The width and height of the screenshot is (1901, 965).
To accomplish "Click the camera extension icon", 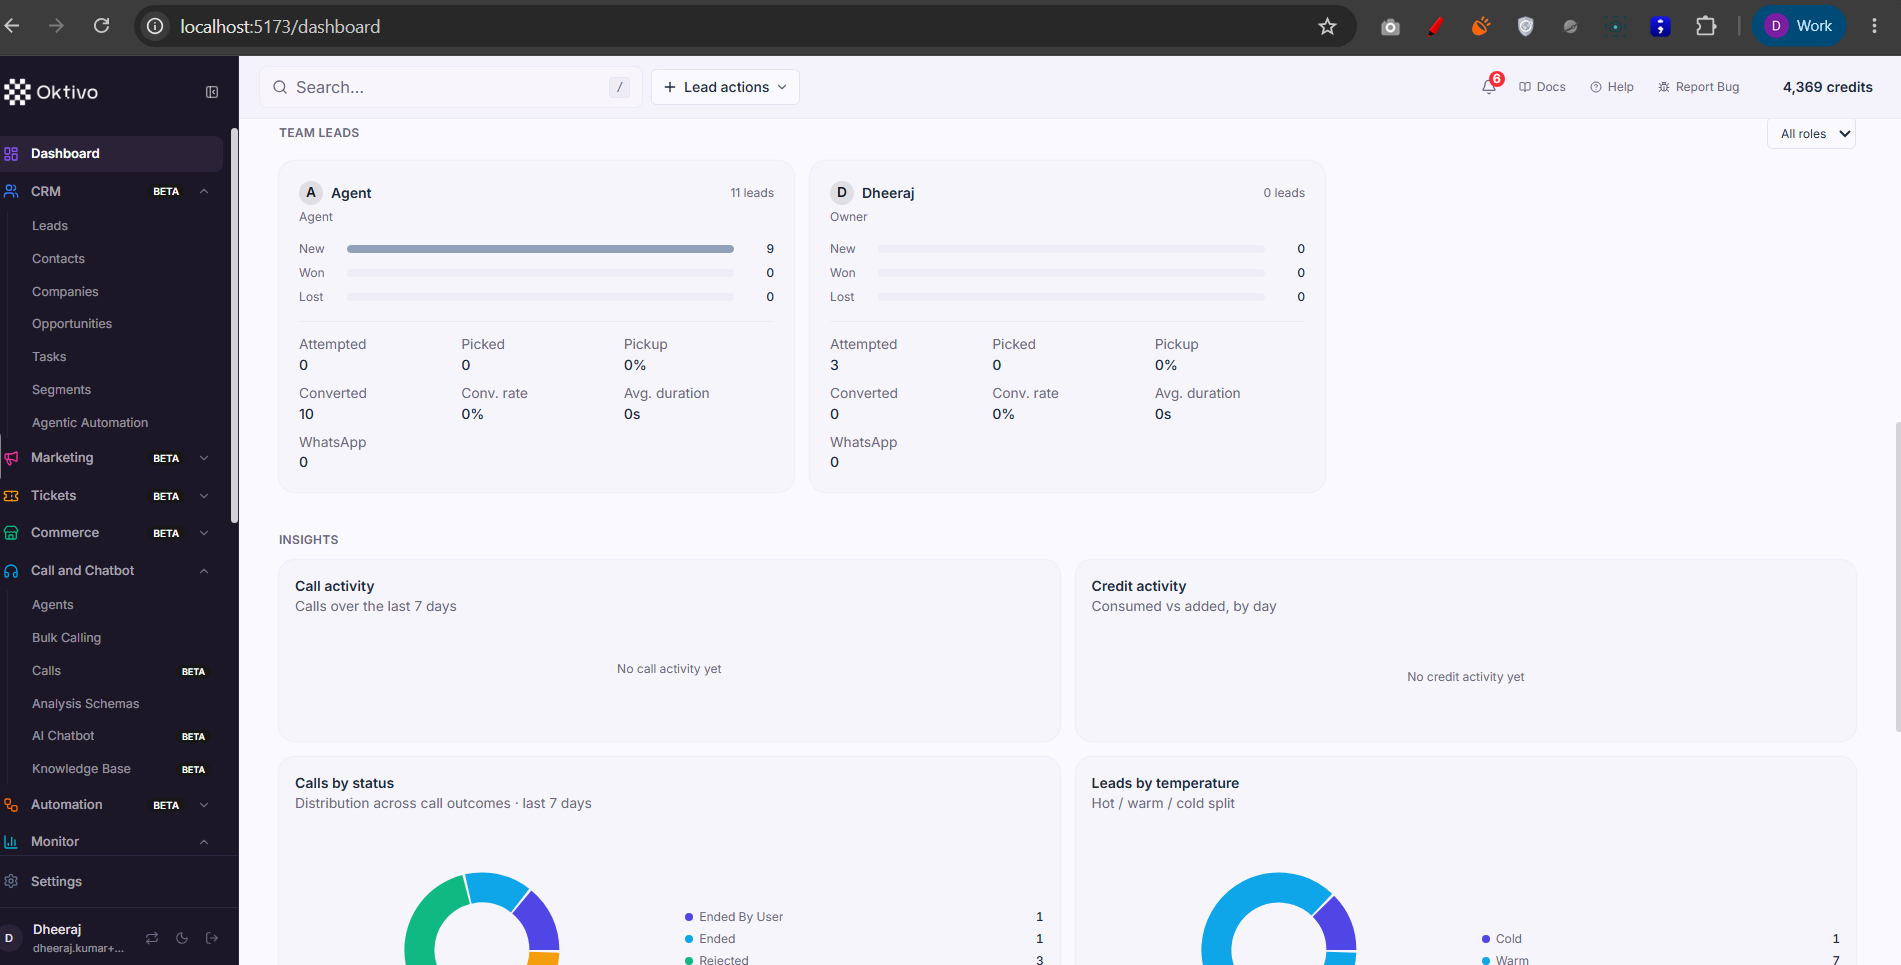I will tap(1390, 27).
